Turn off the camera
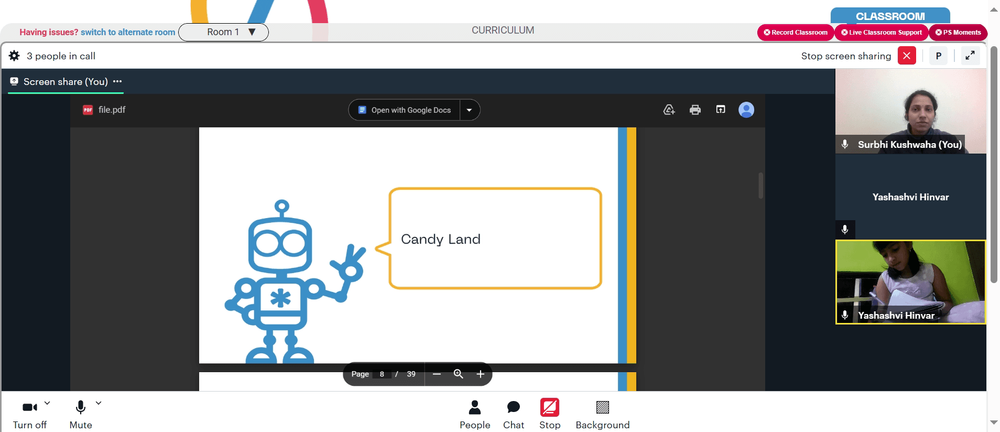Image resolution: width=1000 pixels, height=432 pixels. pyautogui.click(x=29, y=415)
